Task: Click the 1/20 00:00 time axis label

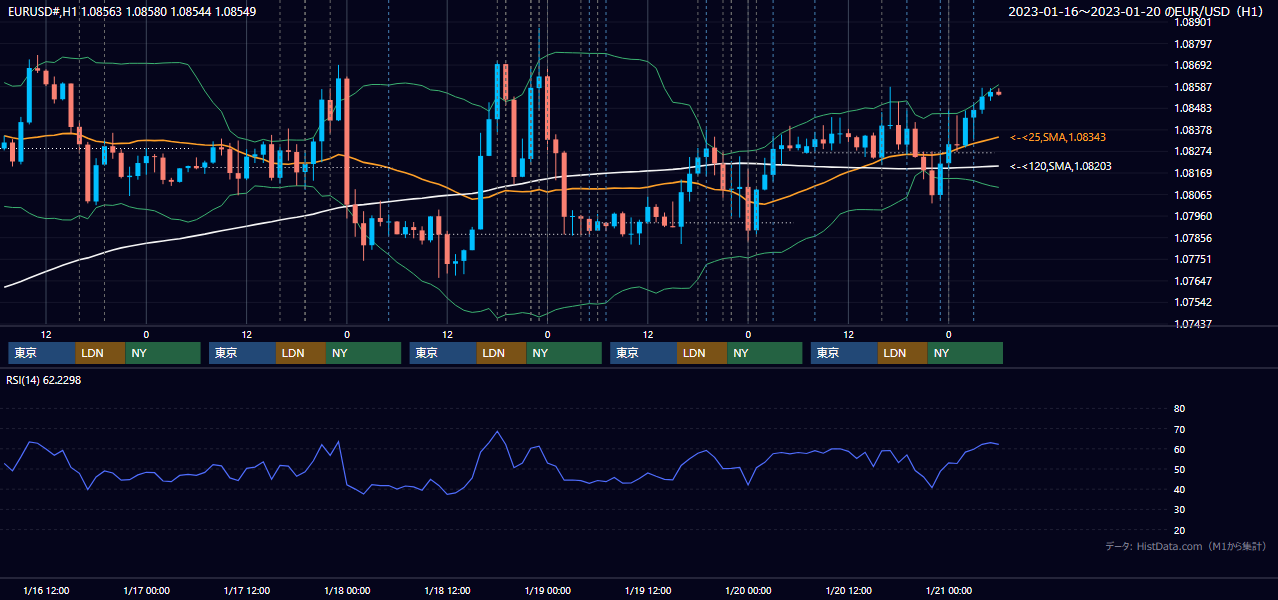Action: coord(748,590)
